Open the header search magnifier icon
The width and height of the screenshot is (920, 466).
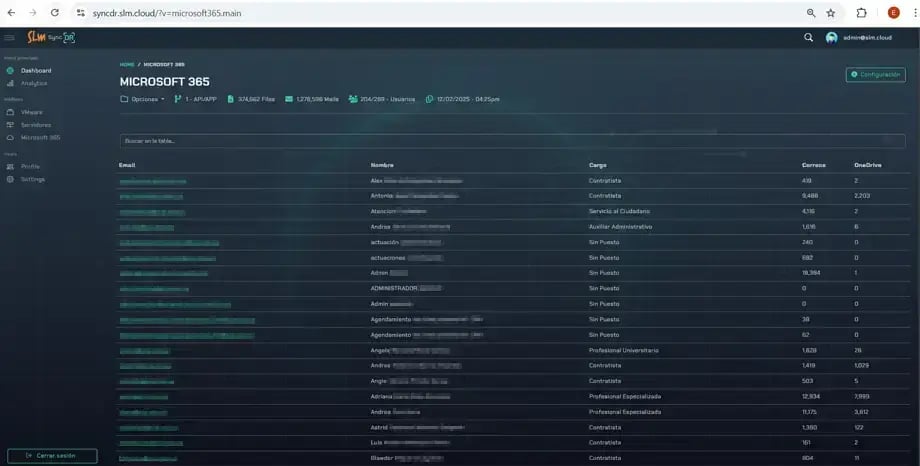(x=808, y=38)
